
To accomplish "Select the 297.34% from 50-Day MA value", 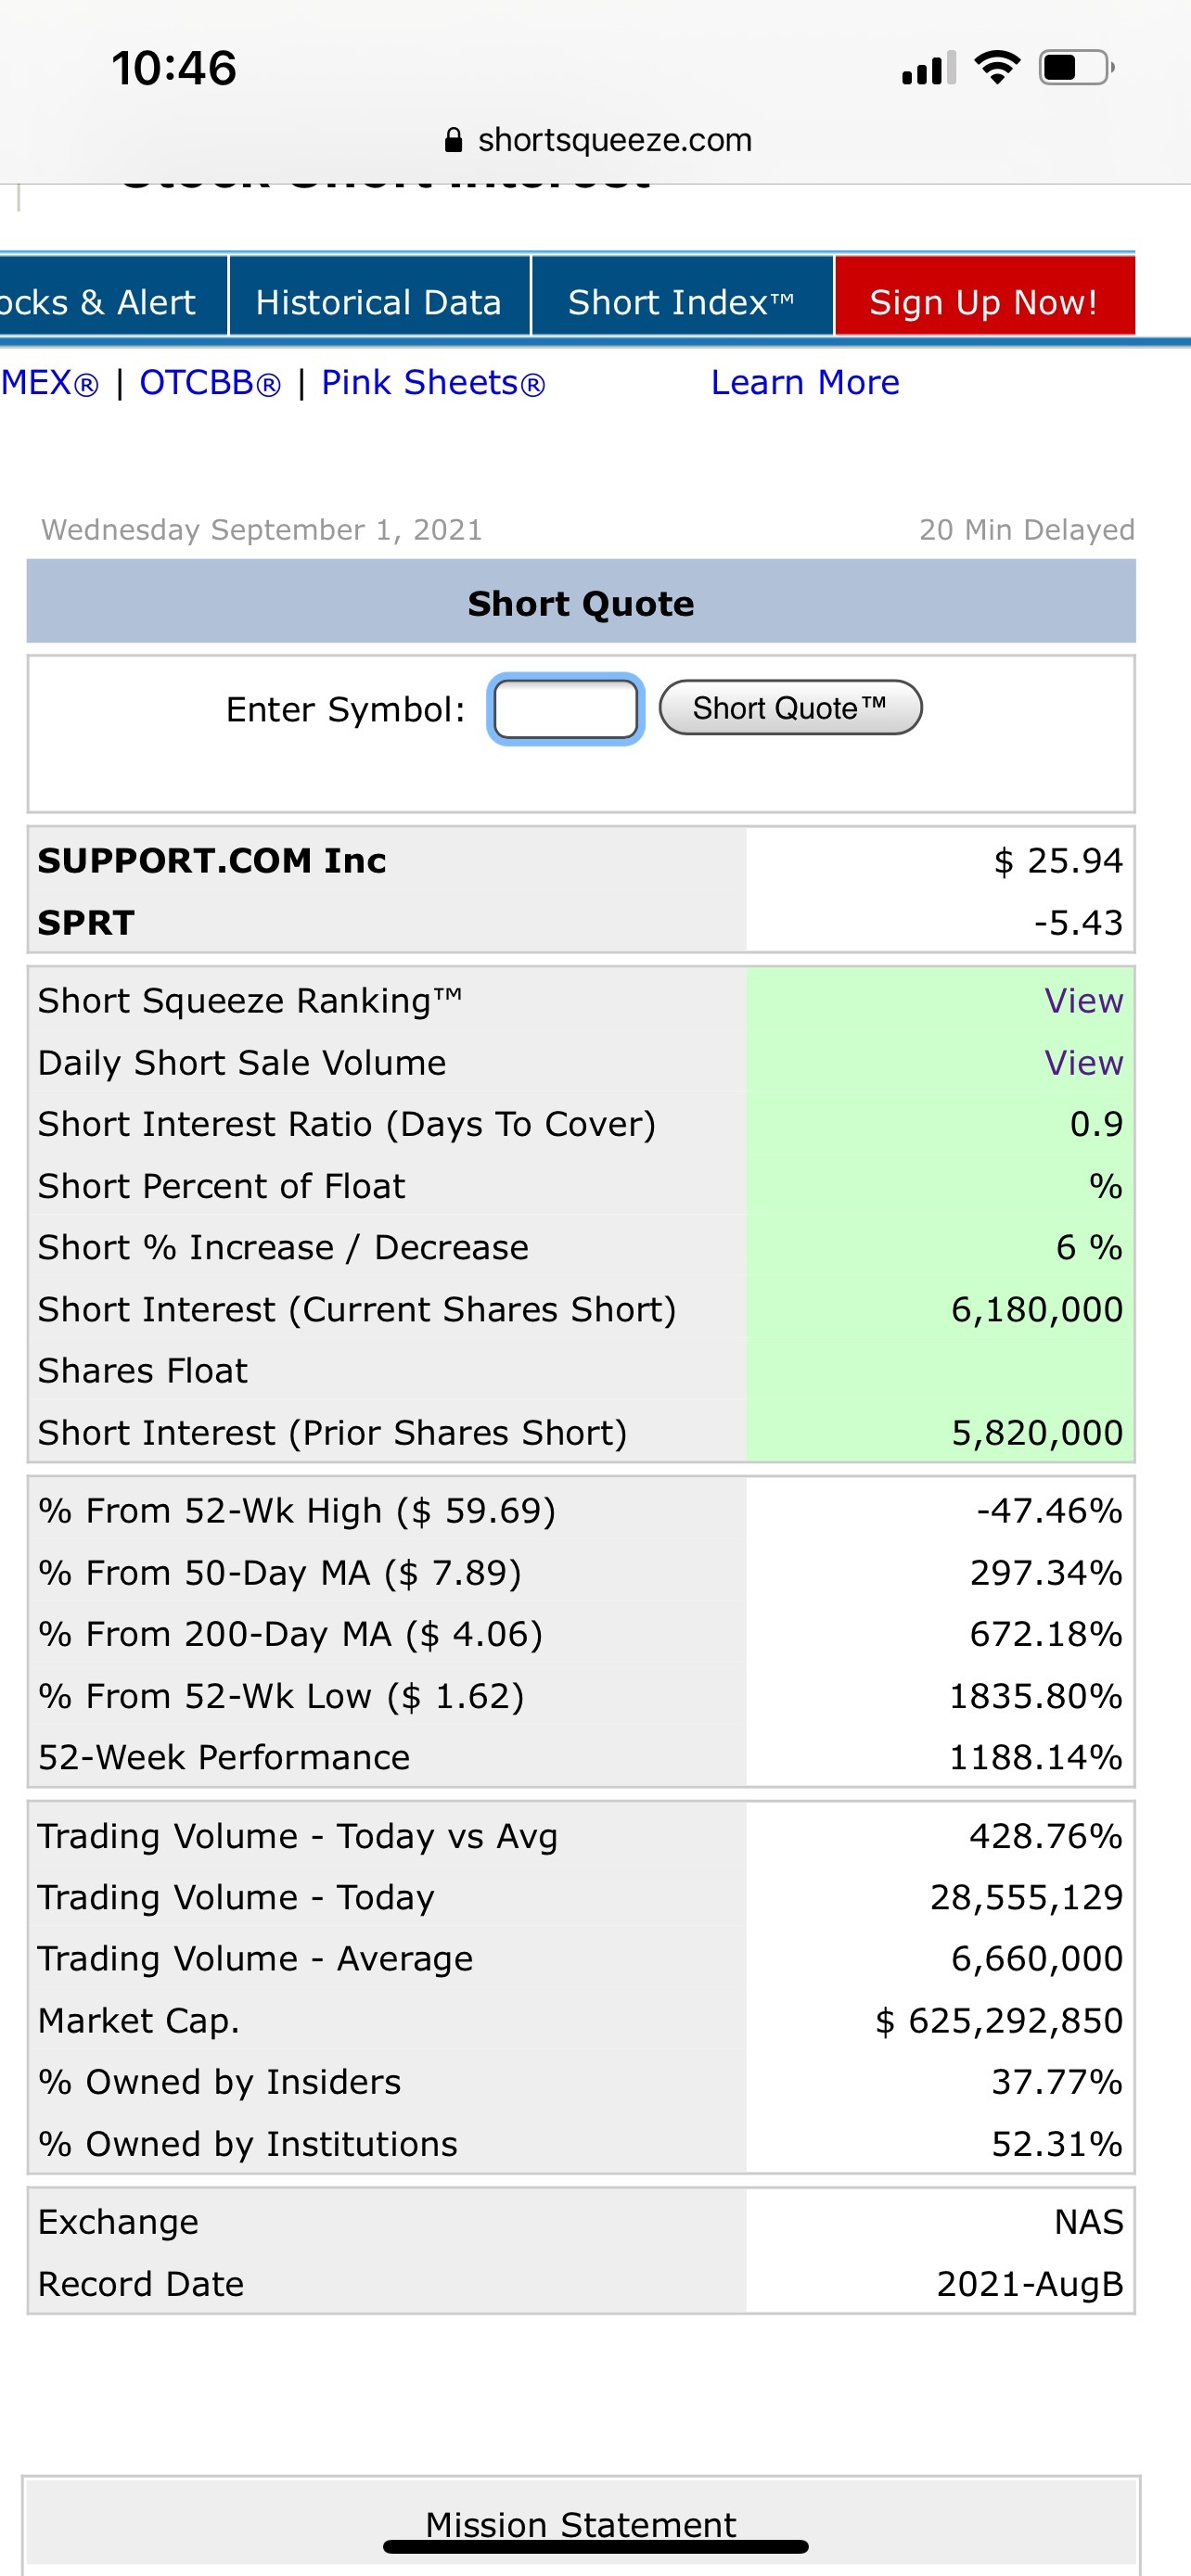I will 1046,1574.
